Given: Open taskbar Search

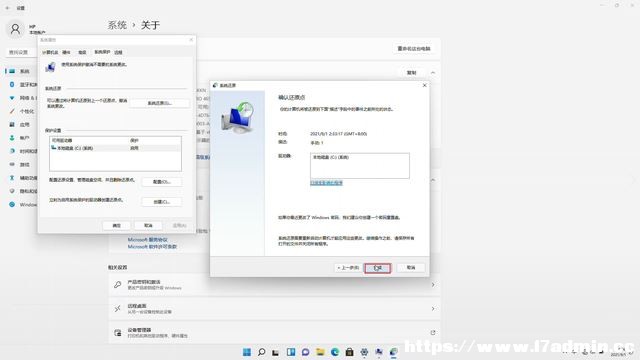Looking at the screenshot, I should click(261, 352).
